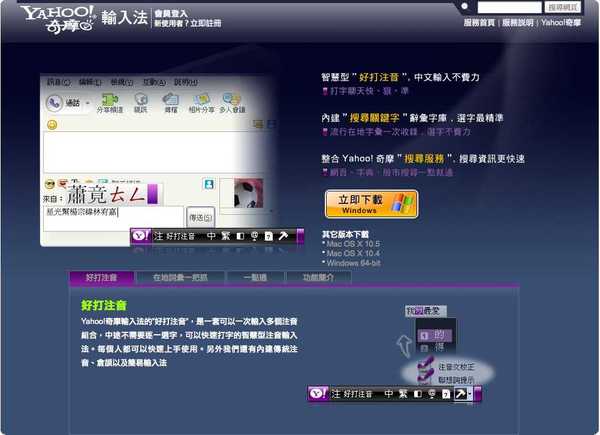Switch to the 一點通 tab
This screenshot has width=600, height=435.
255,278
